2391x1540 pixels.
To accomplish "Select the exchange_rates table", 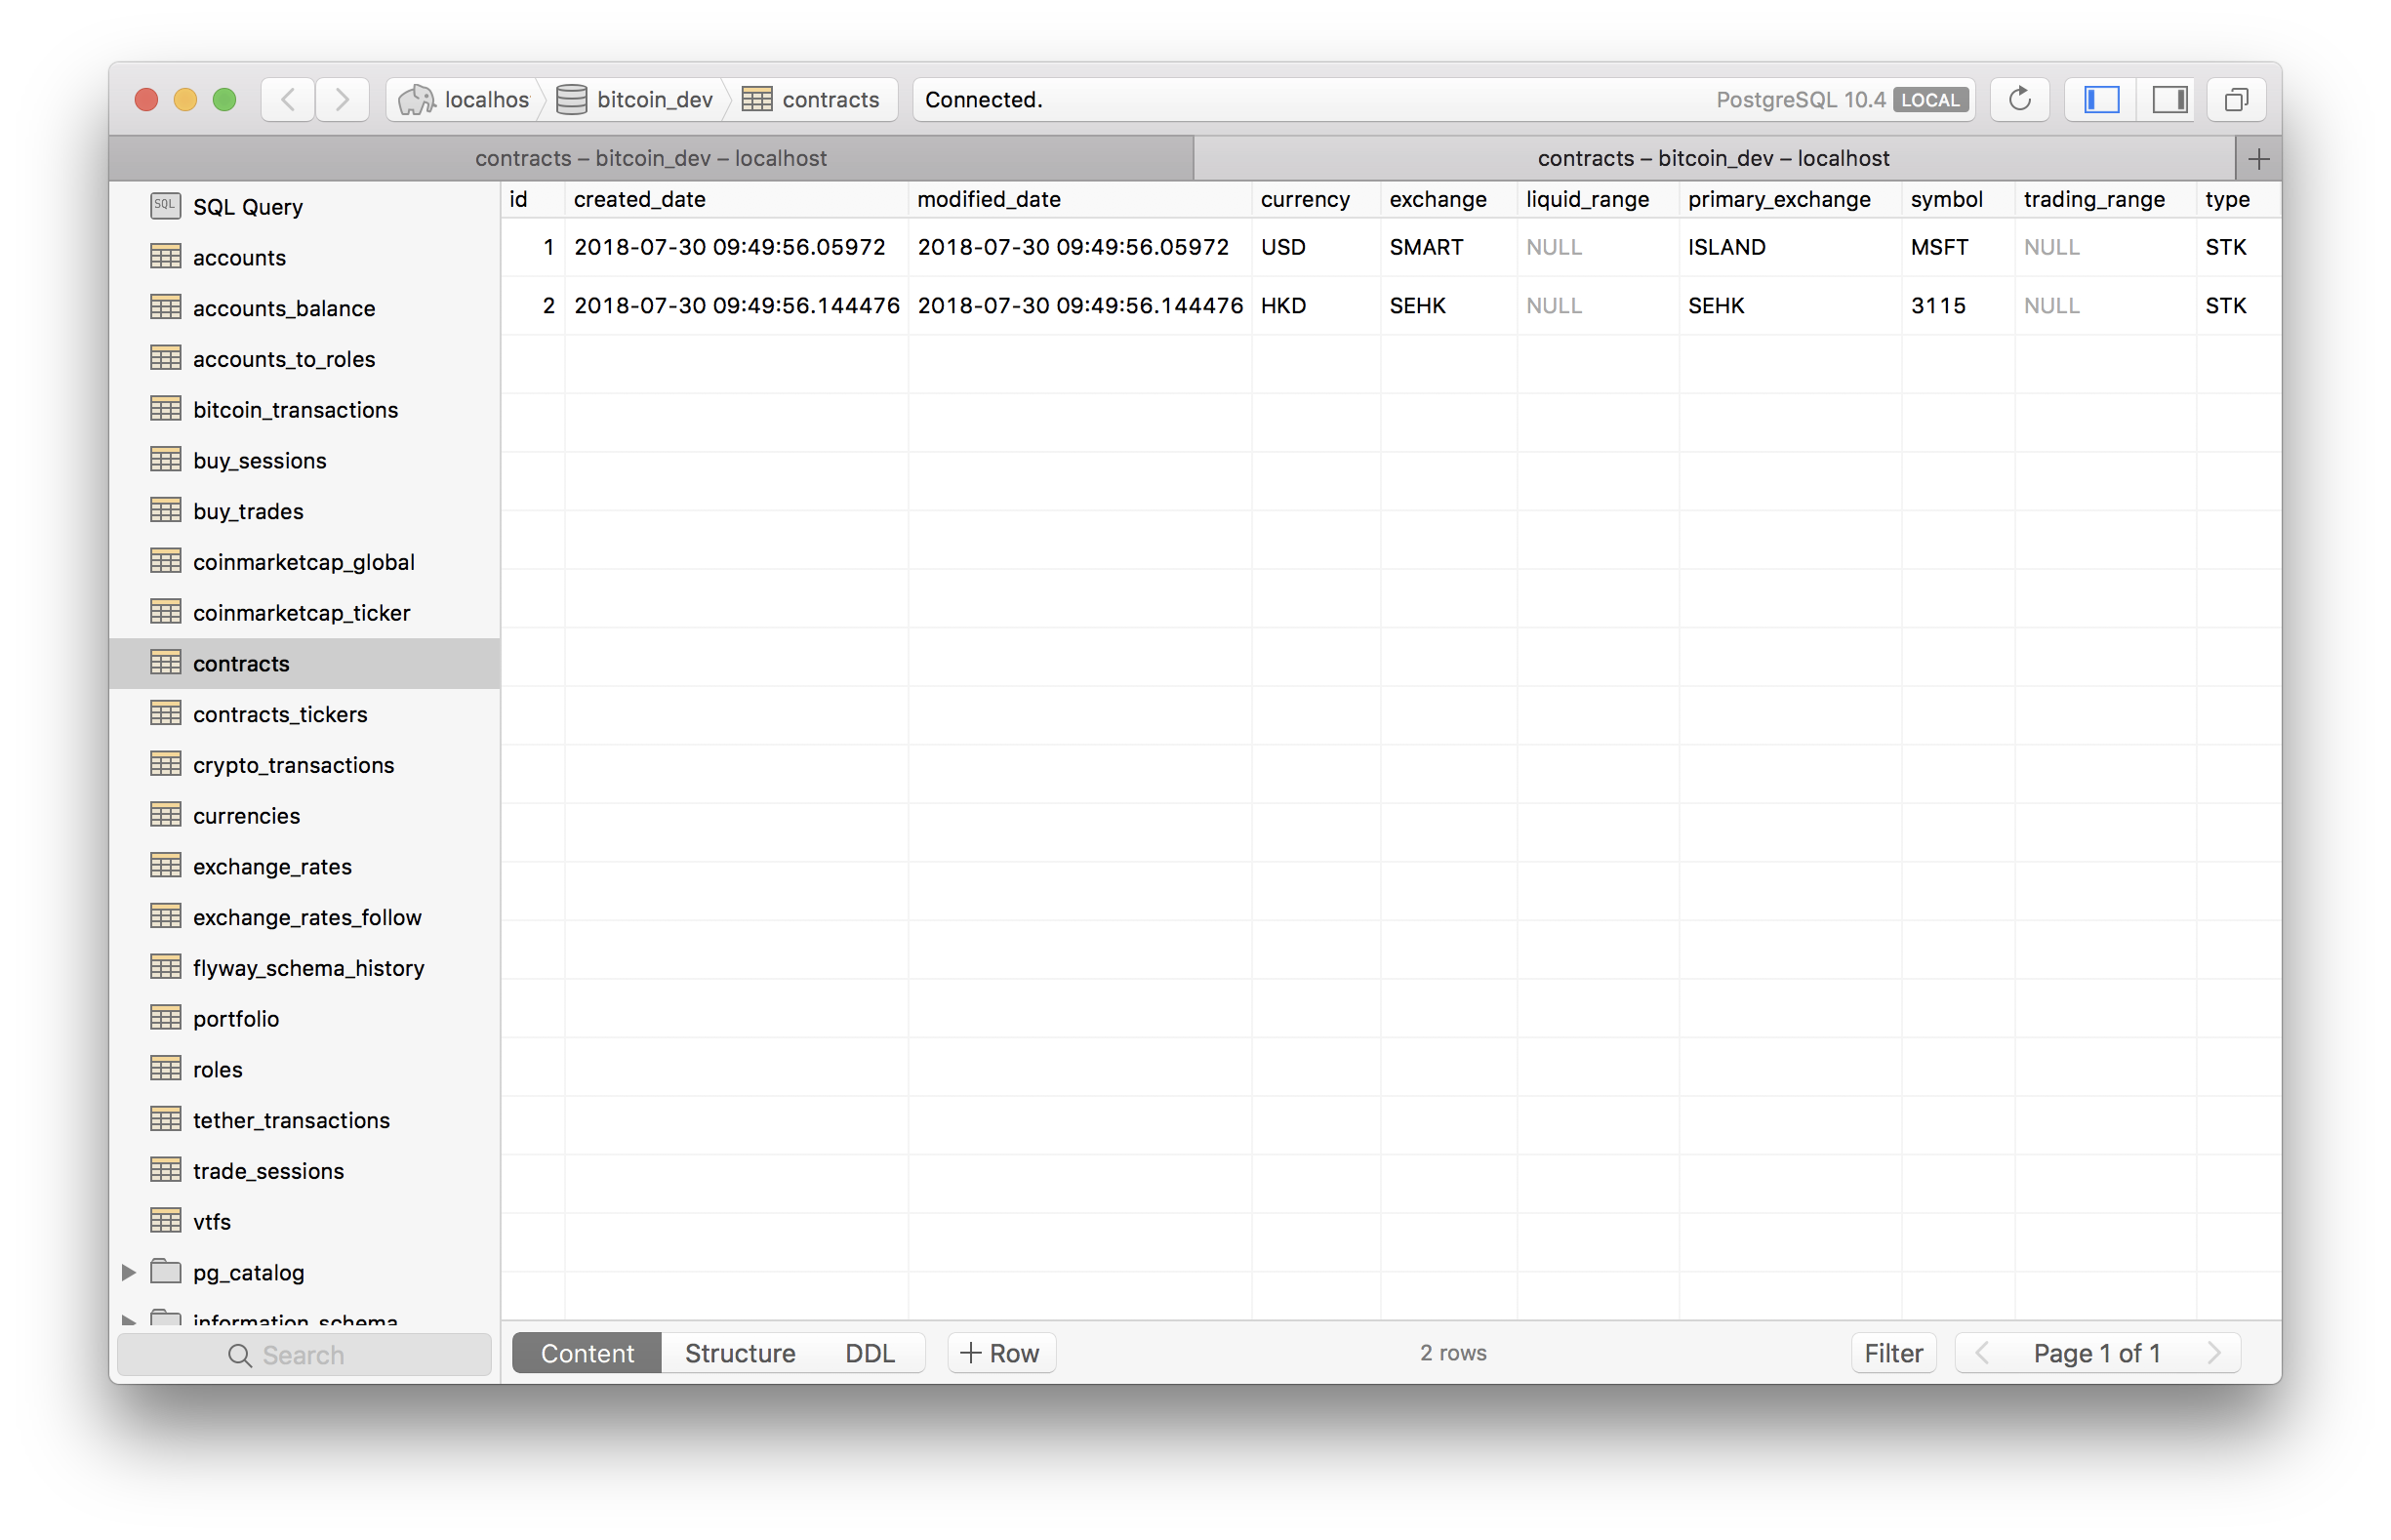I will click(272, 866).
